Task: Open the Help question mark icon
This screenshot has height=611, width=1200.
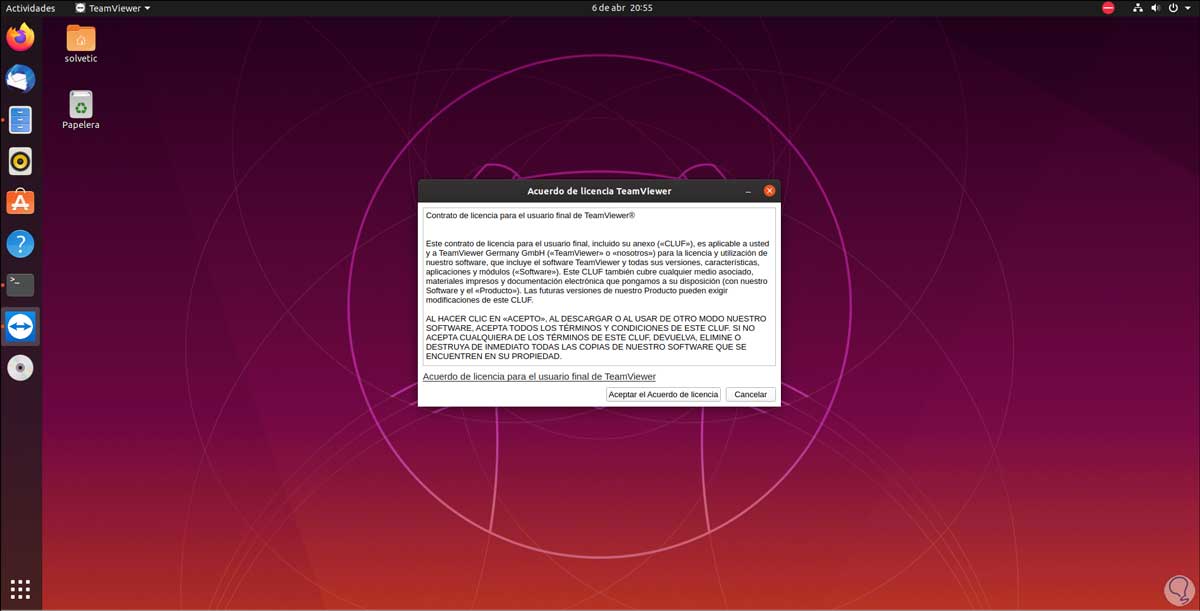Action: click(20, 244)
